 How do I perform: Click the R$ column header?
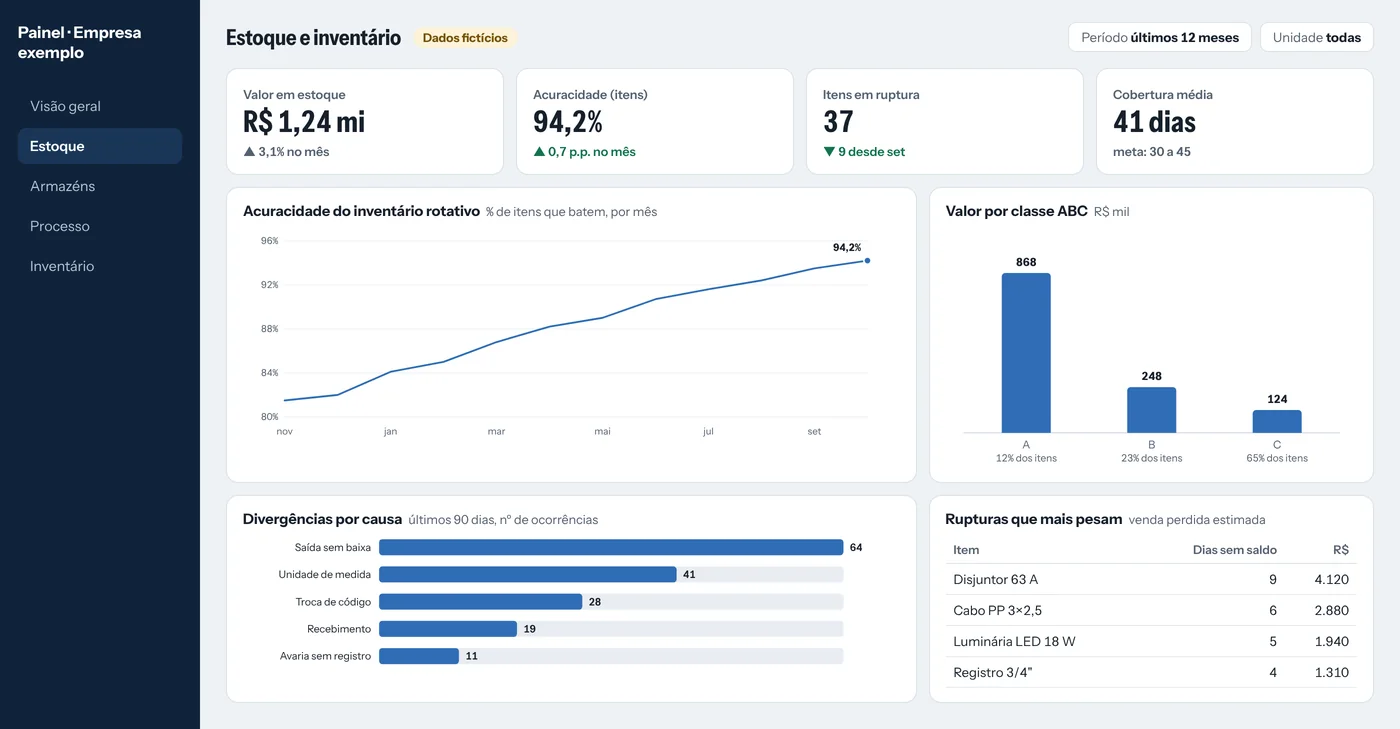coord(1341,550)
